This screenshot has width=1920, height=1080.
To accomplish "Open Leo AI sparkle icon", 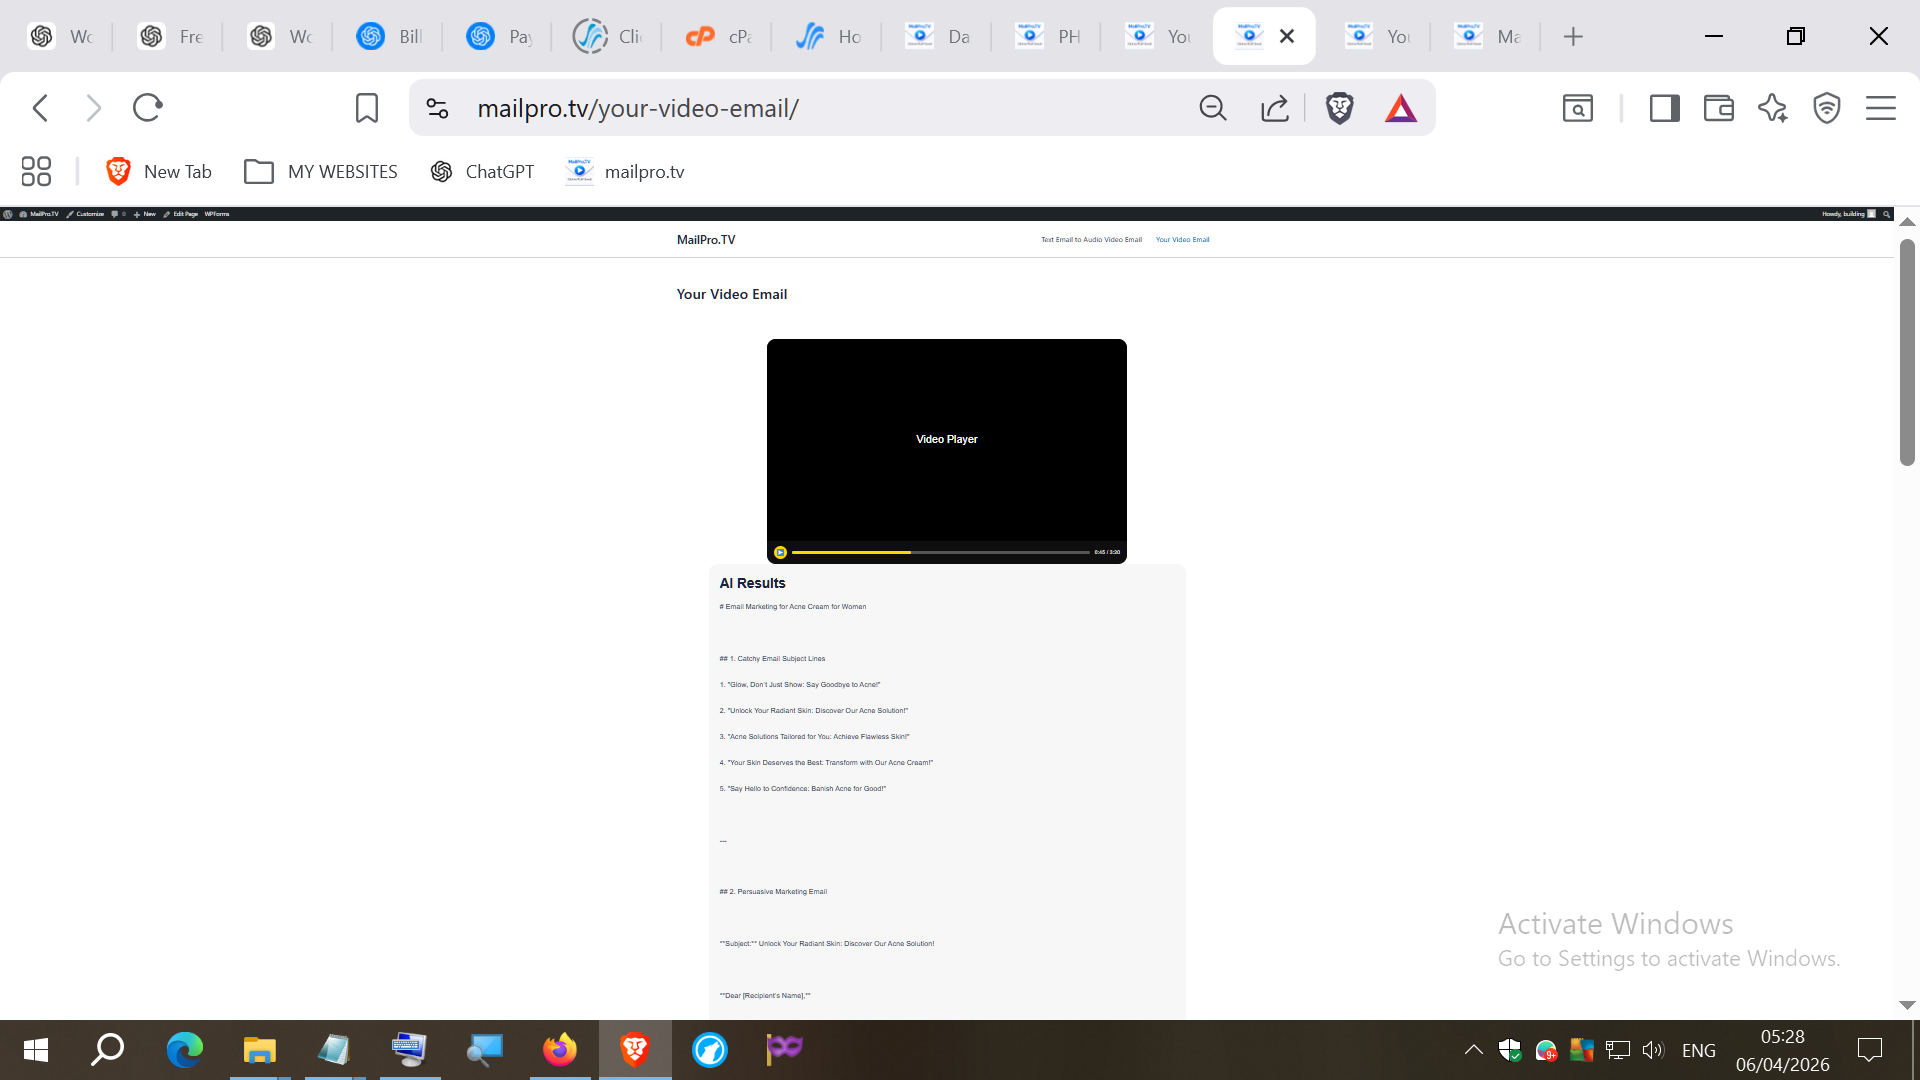I will (1772, 108).
